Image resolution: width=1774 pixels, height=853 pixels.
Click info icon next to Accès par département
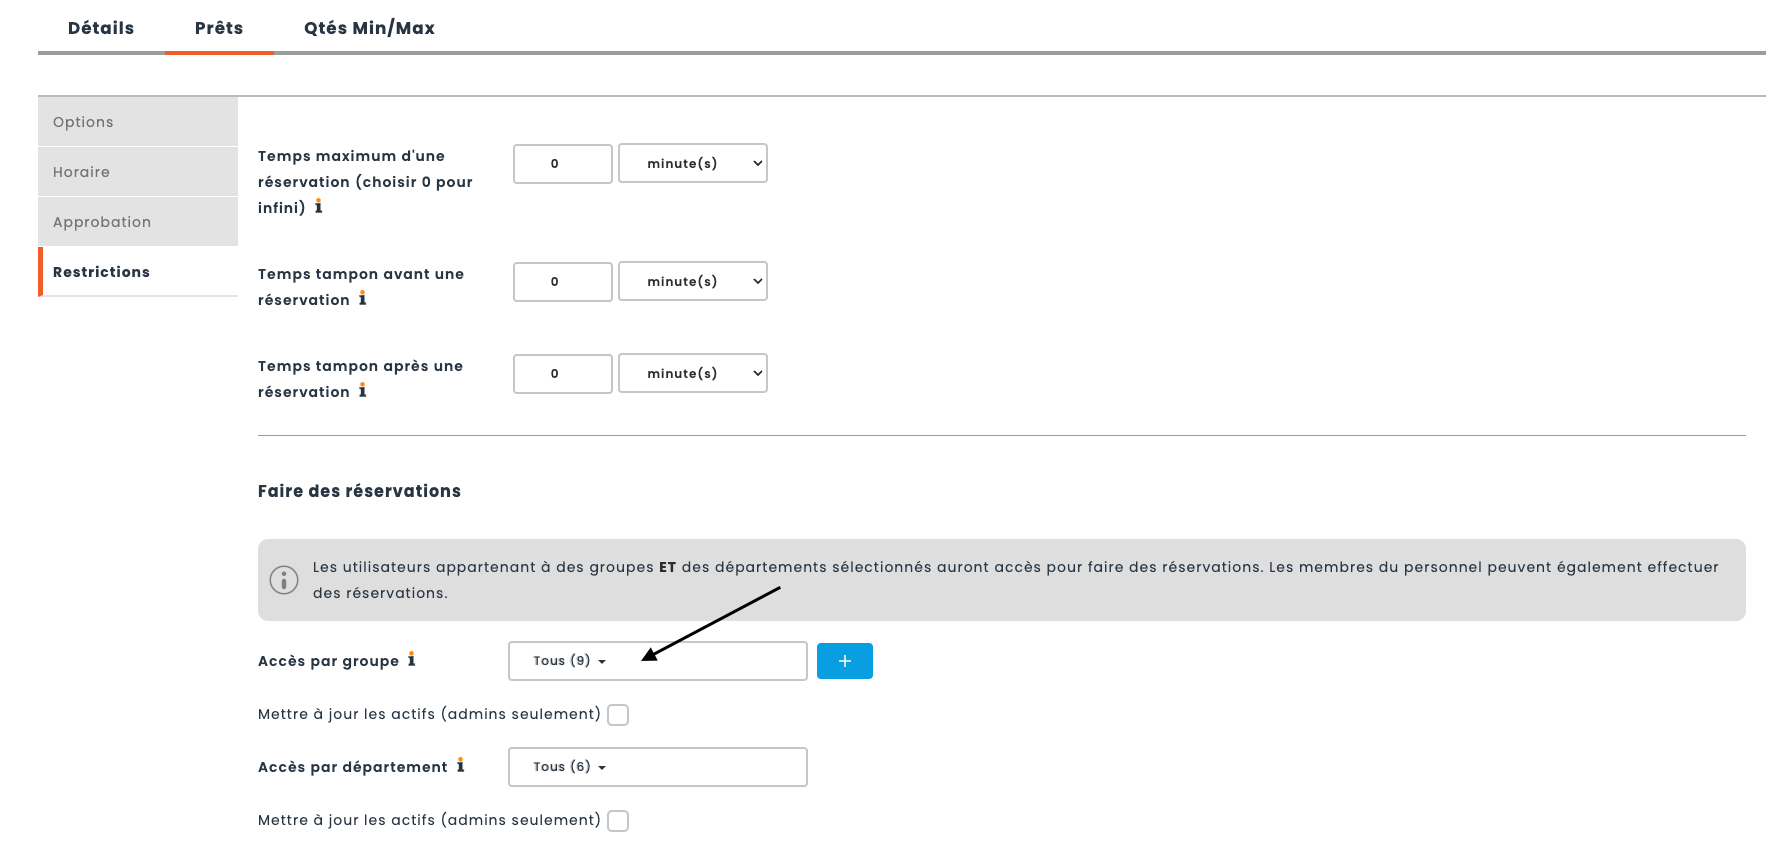click(460, 766)
